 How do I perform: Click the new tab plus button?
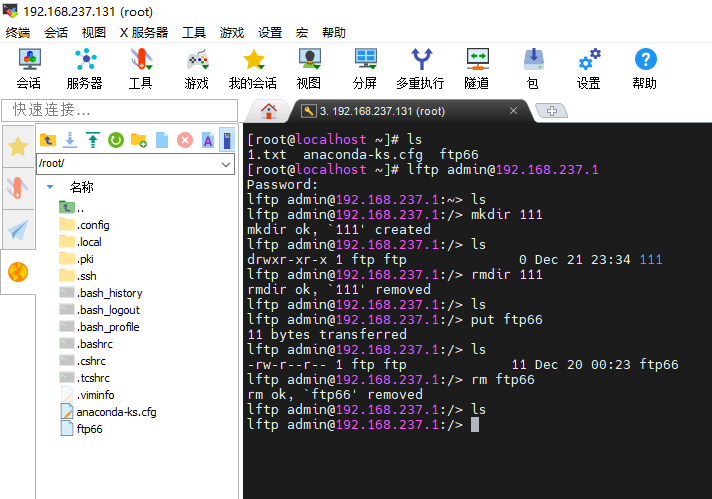click(551, 110)
